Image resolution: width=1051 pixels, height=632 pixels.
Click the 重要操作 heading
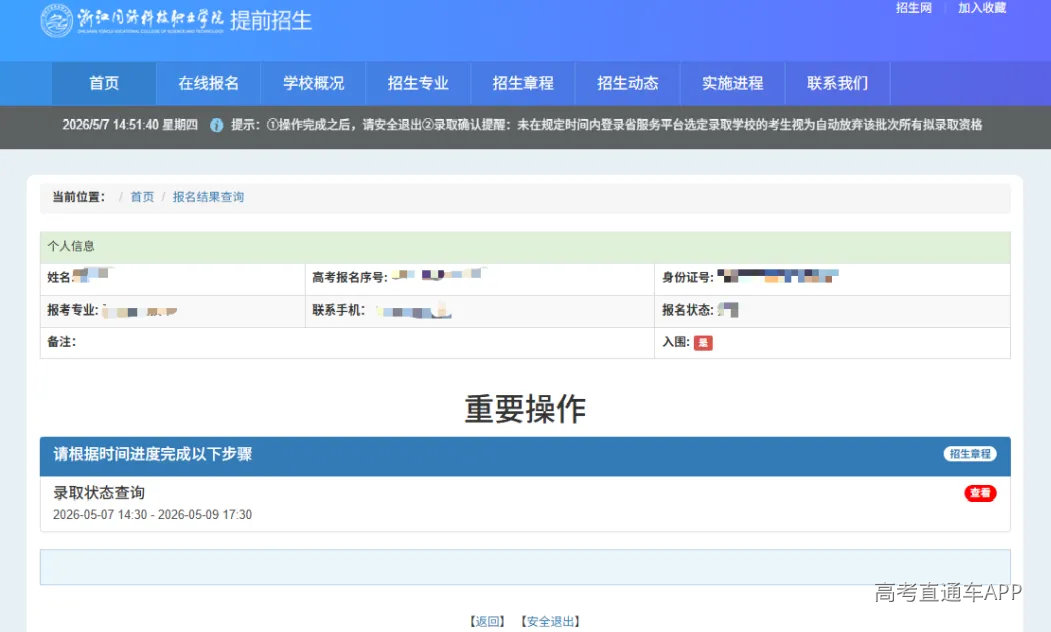point(525,409)
